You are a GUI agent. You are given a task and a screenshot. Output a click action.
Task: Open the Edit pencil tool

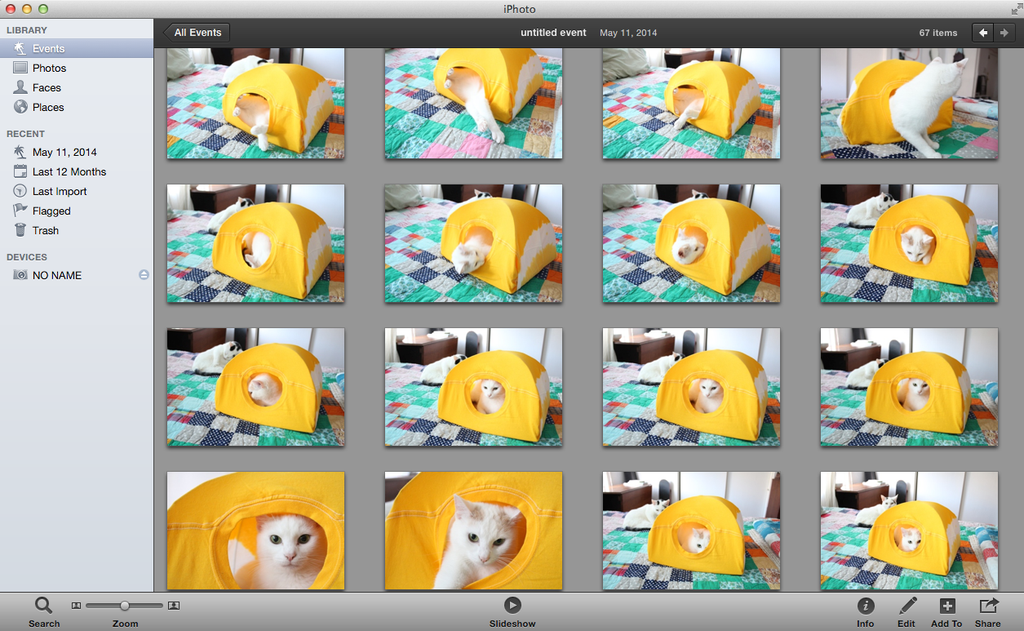906,606
